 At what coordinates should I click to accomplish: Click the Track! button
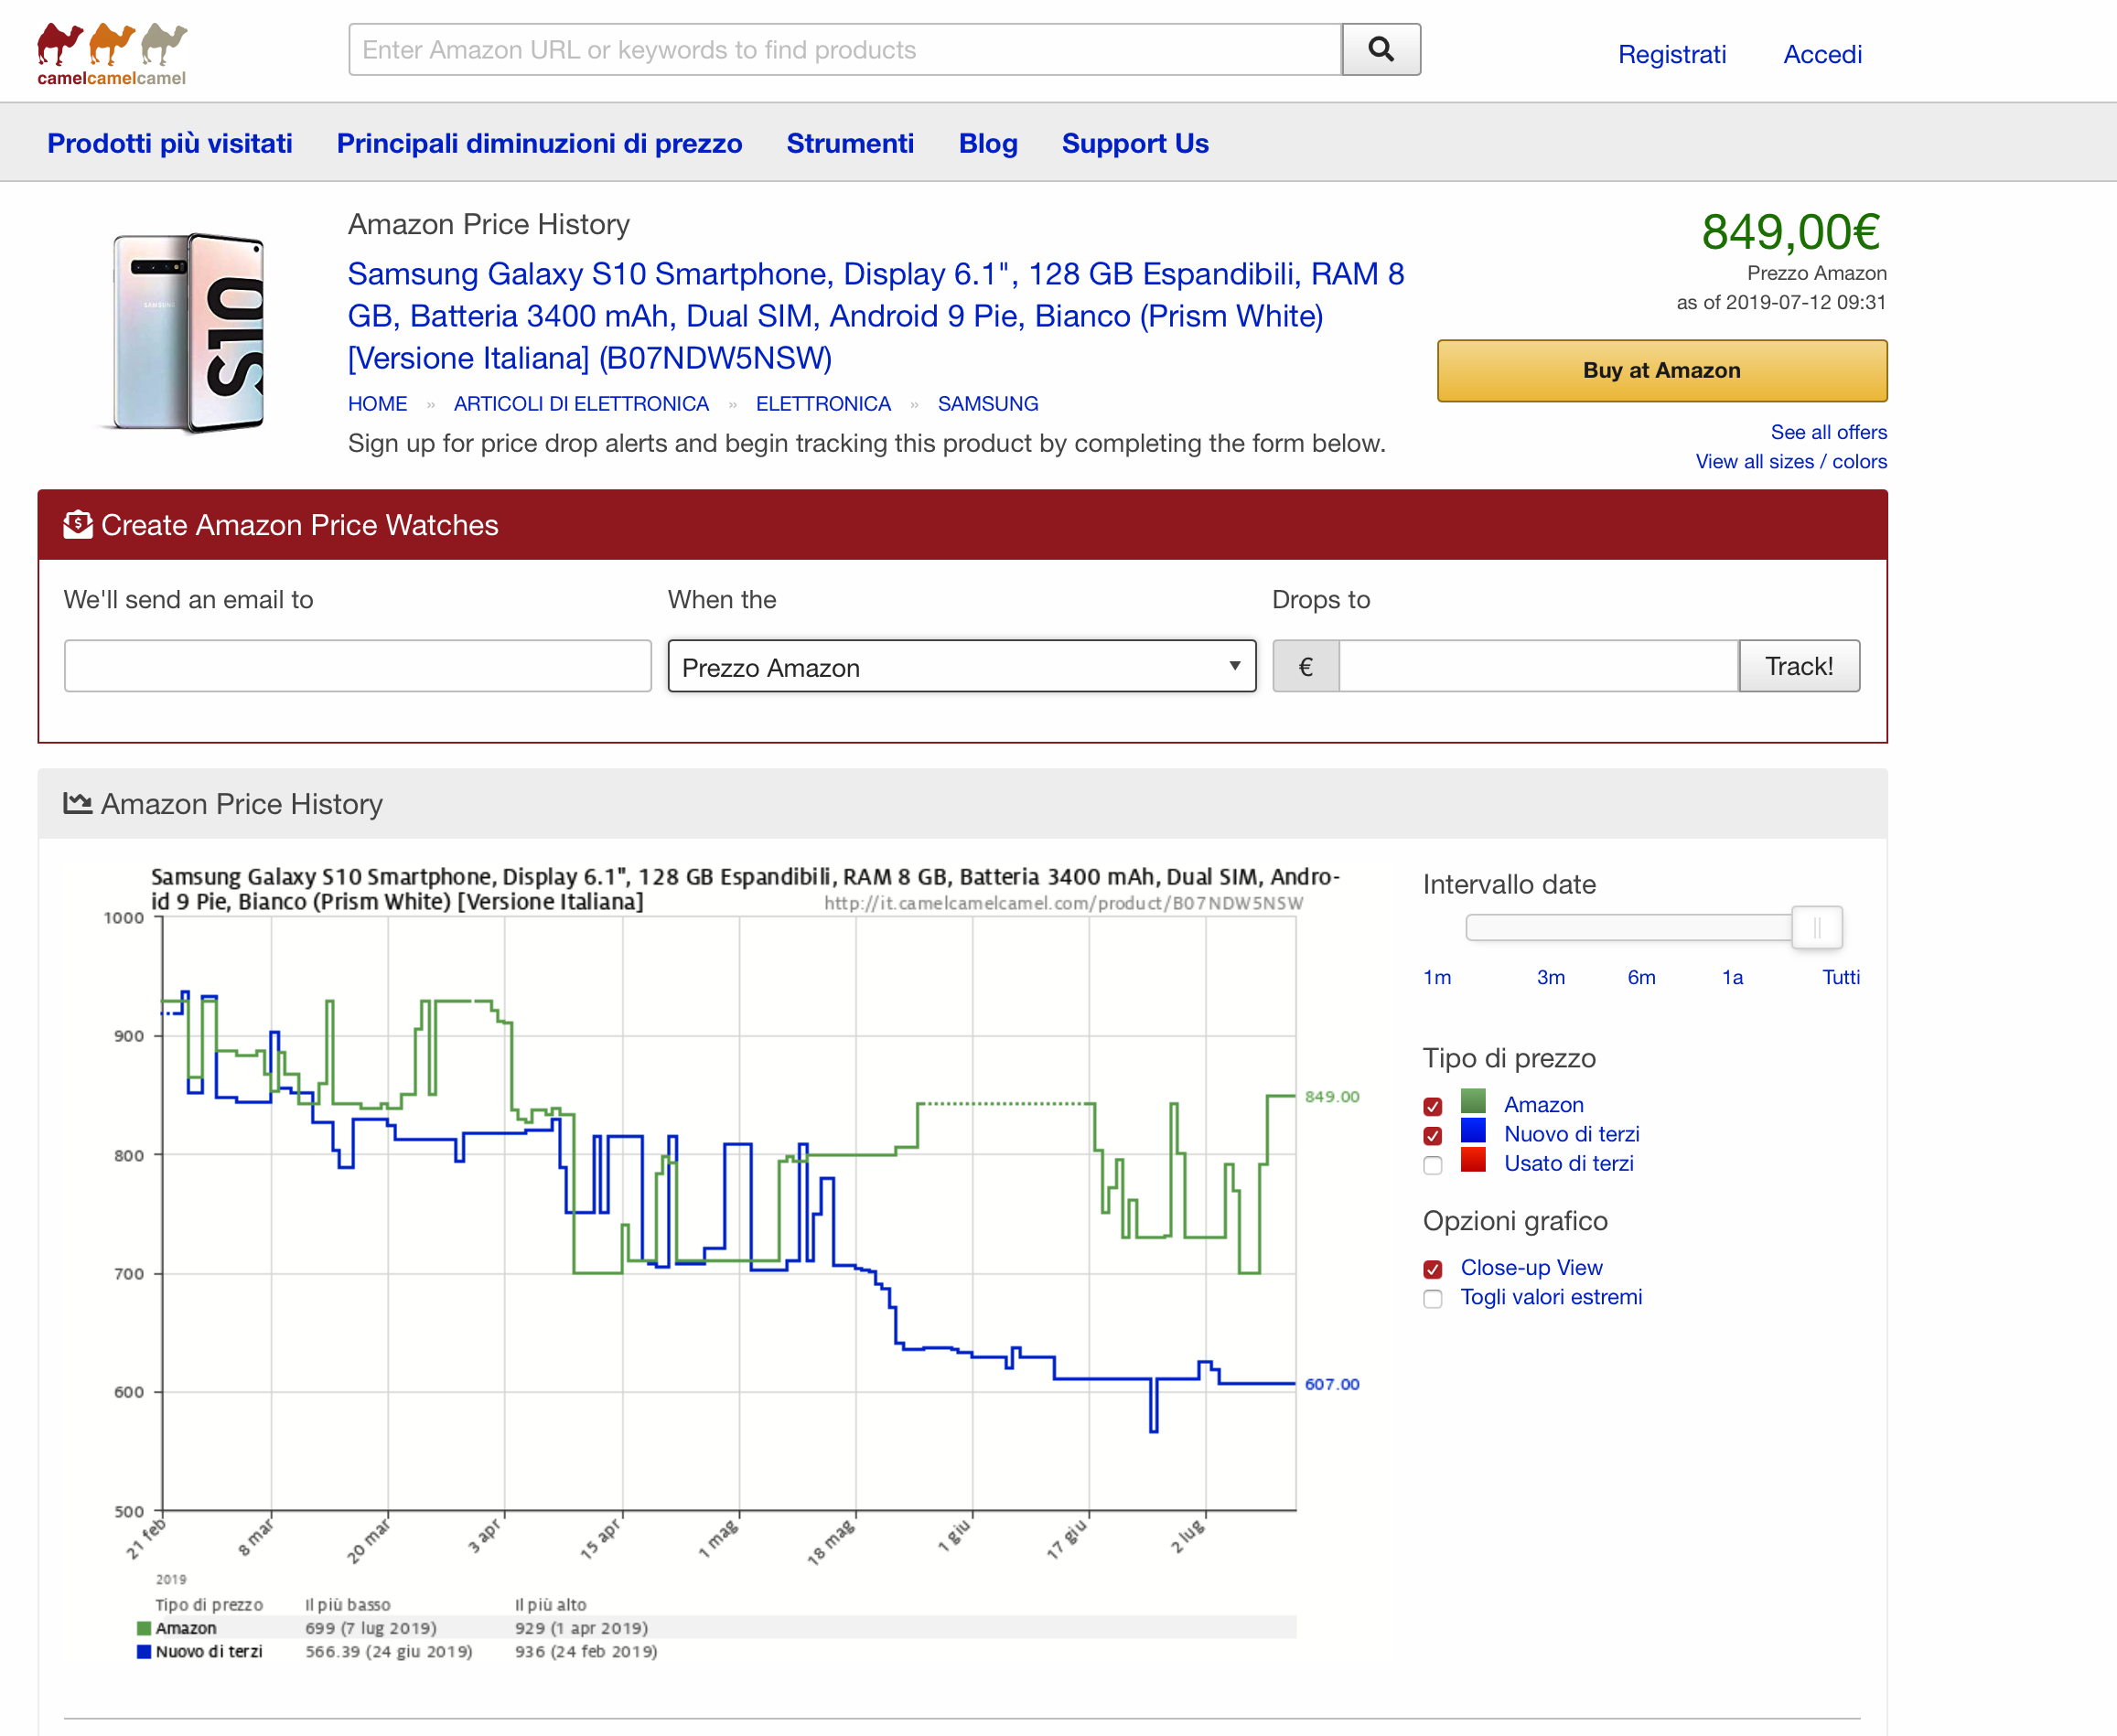pos(1799,666)
